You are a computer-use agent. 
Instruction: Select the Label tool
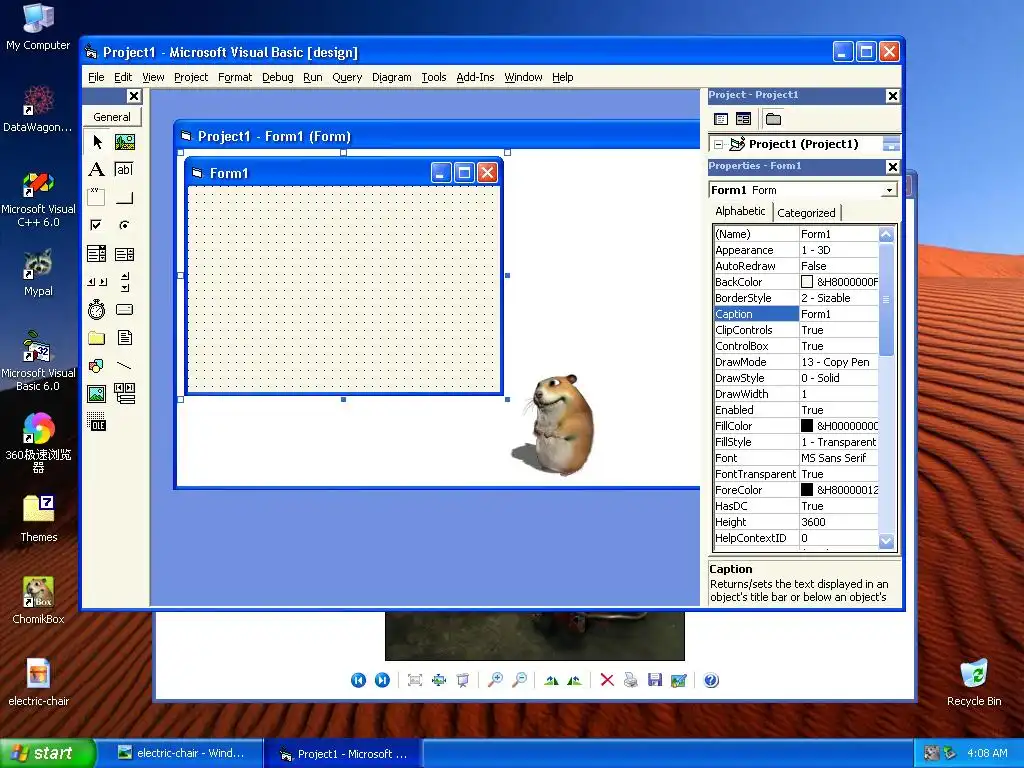[x=97, y=170]
